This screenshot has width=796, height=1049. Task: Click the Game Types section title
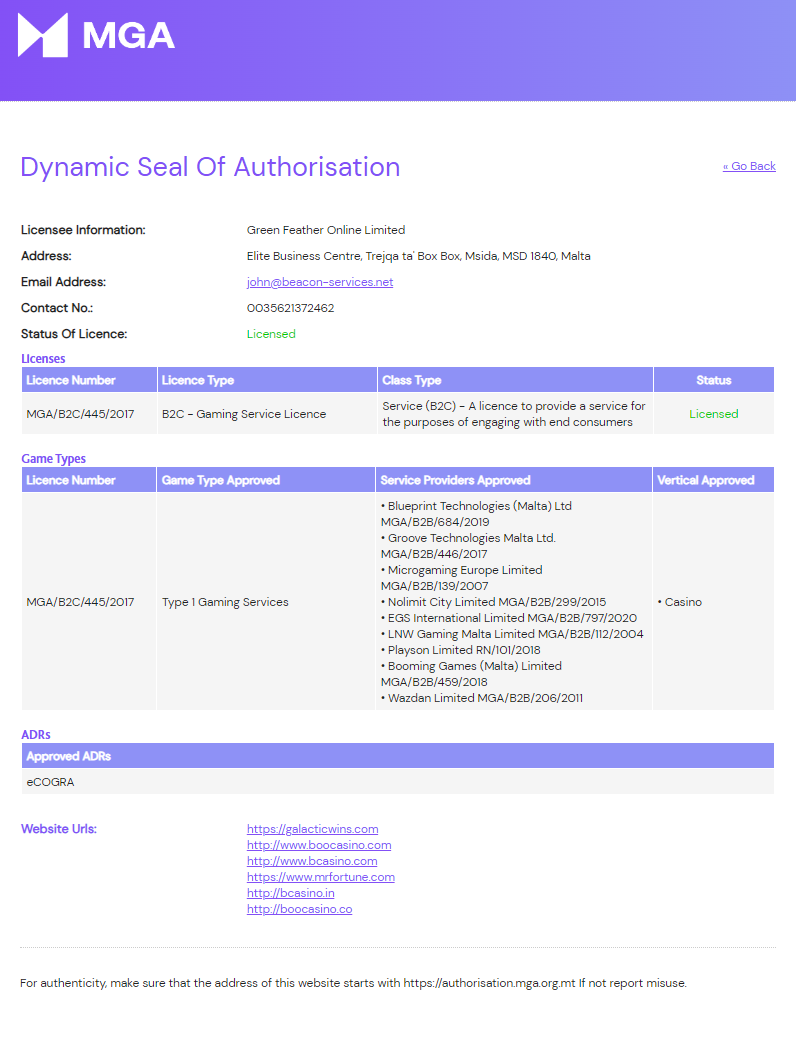[54, 459]
